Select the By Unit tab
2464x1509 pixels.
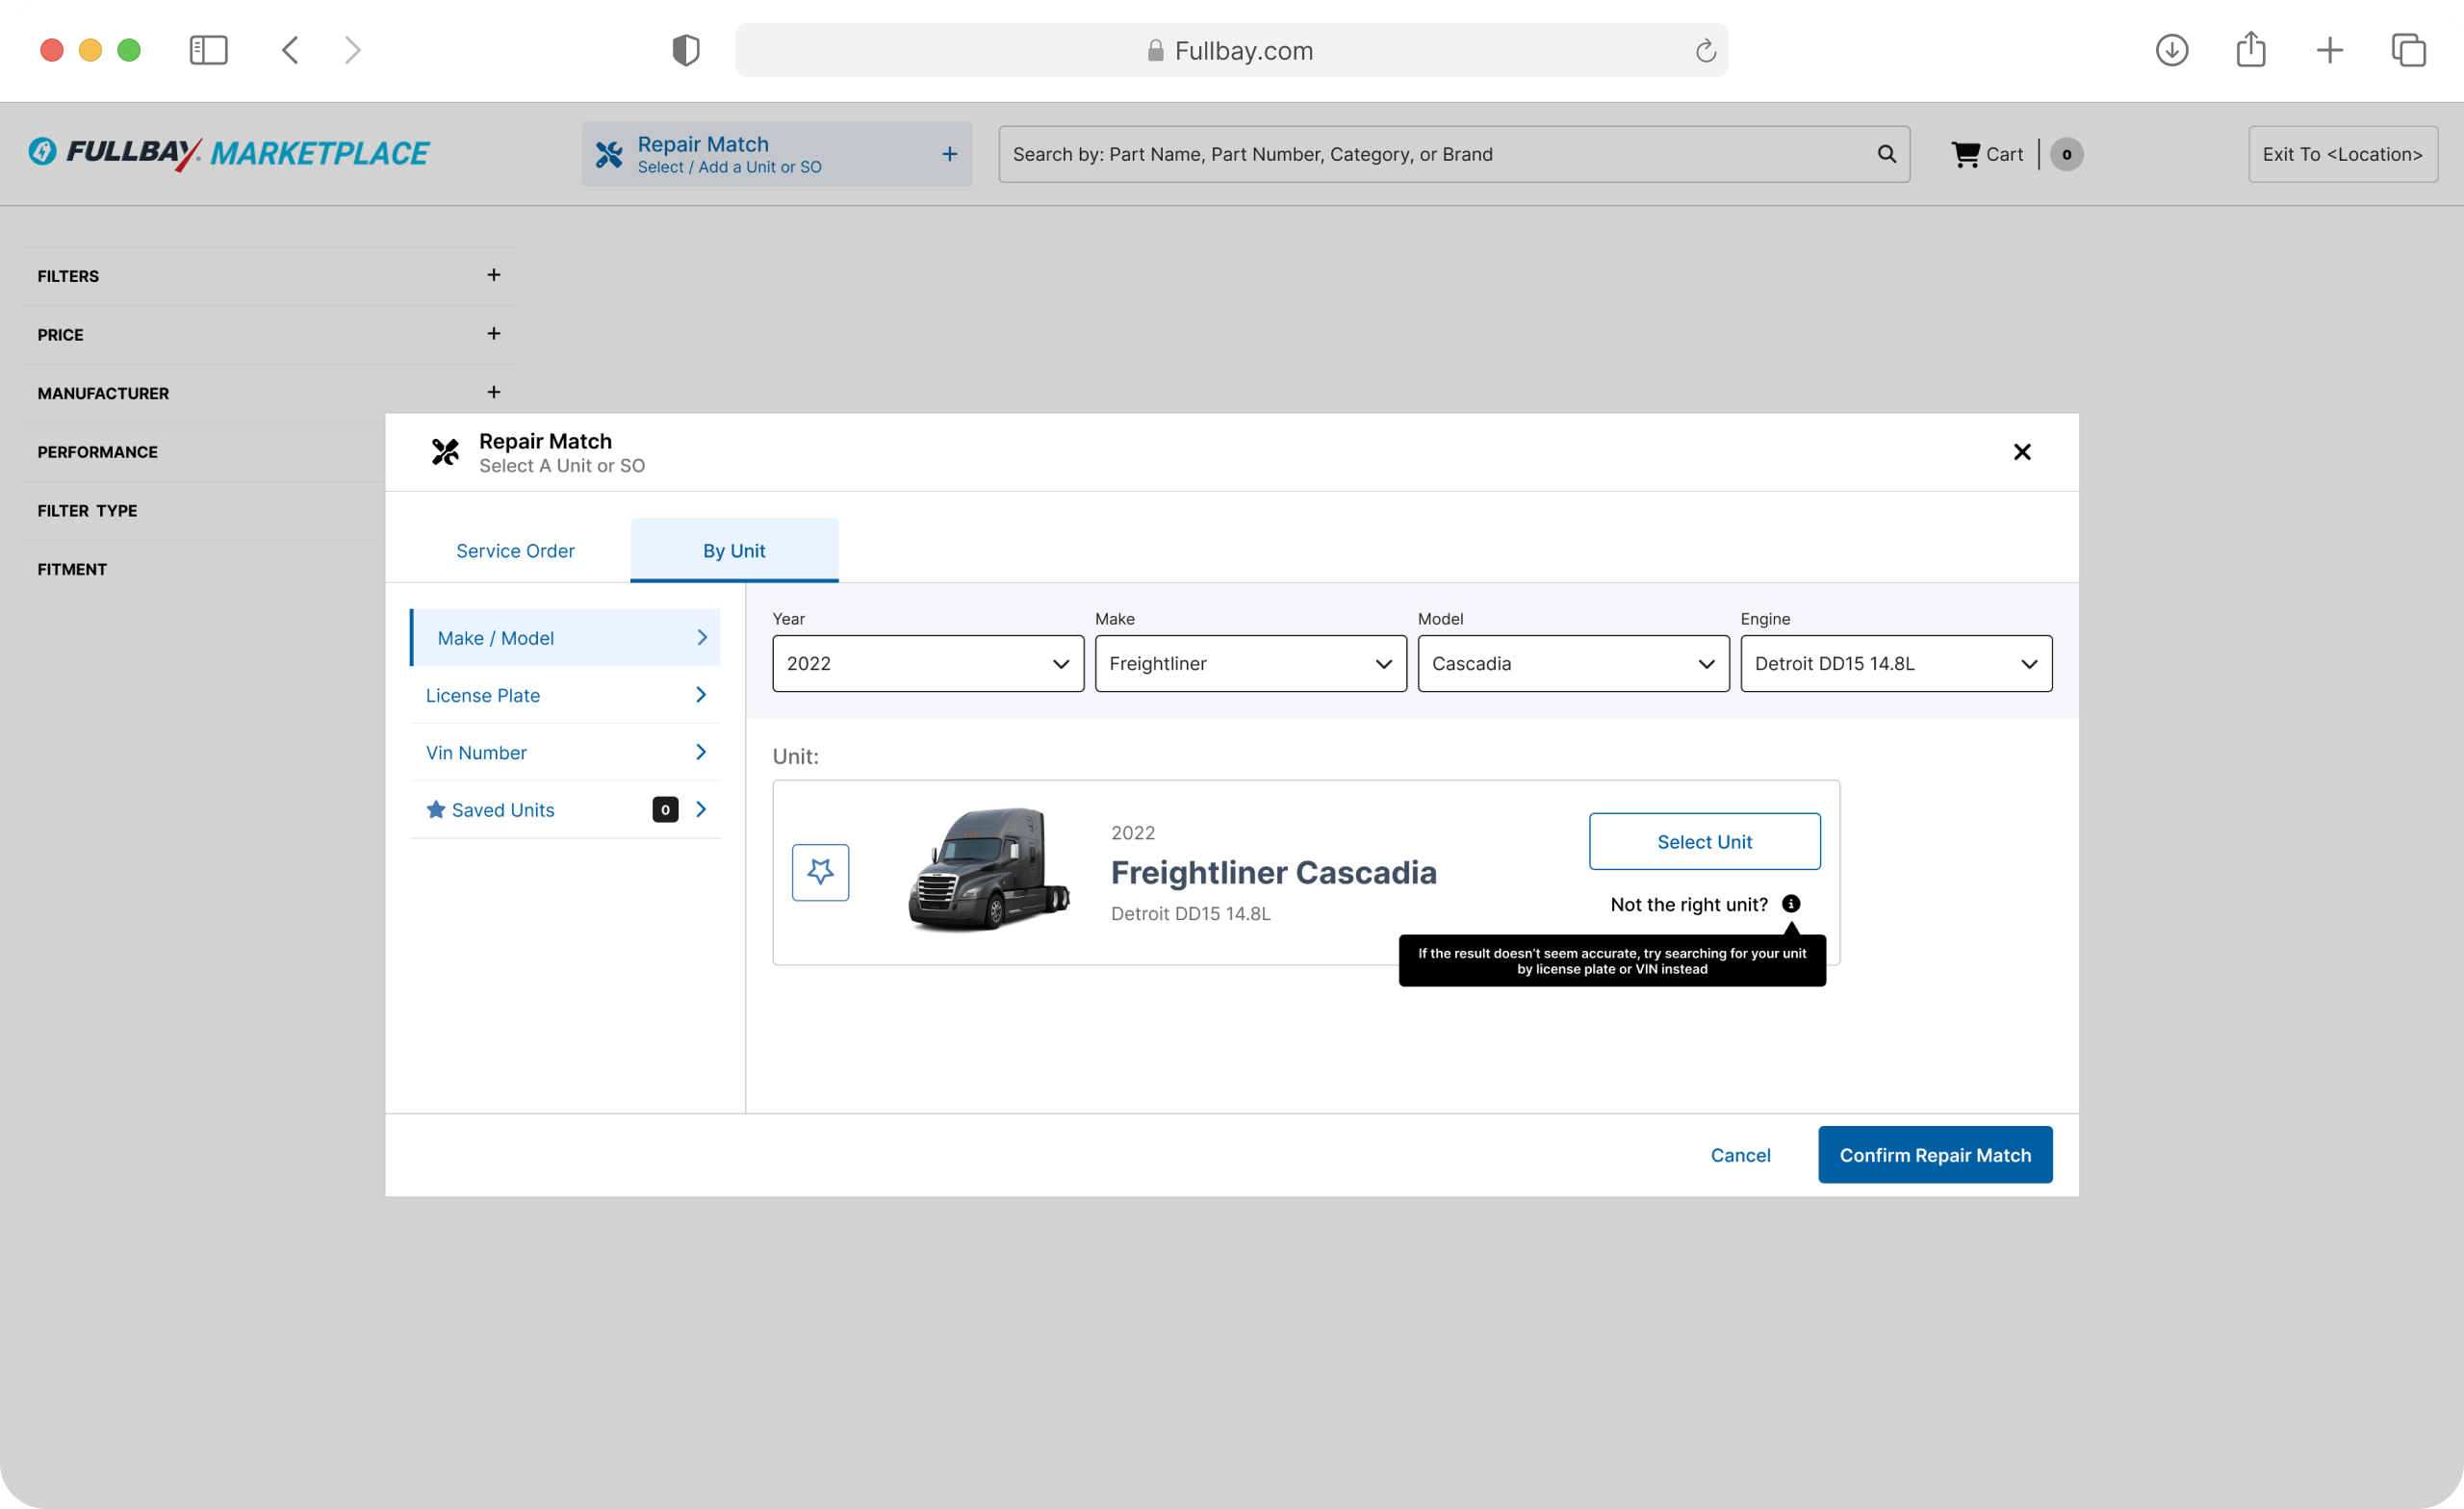click(x=733, y=550)
